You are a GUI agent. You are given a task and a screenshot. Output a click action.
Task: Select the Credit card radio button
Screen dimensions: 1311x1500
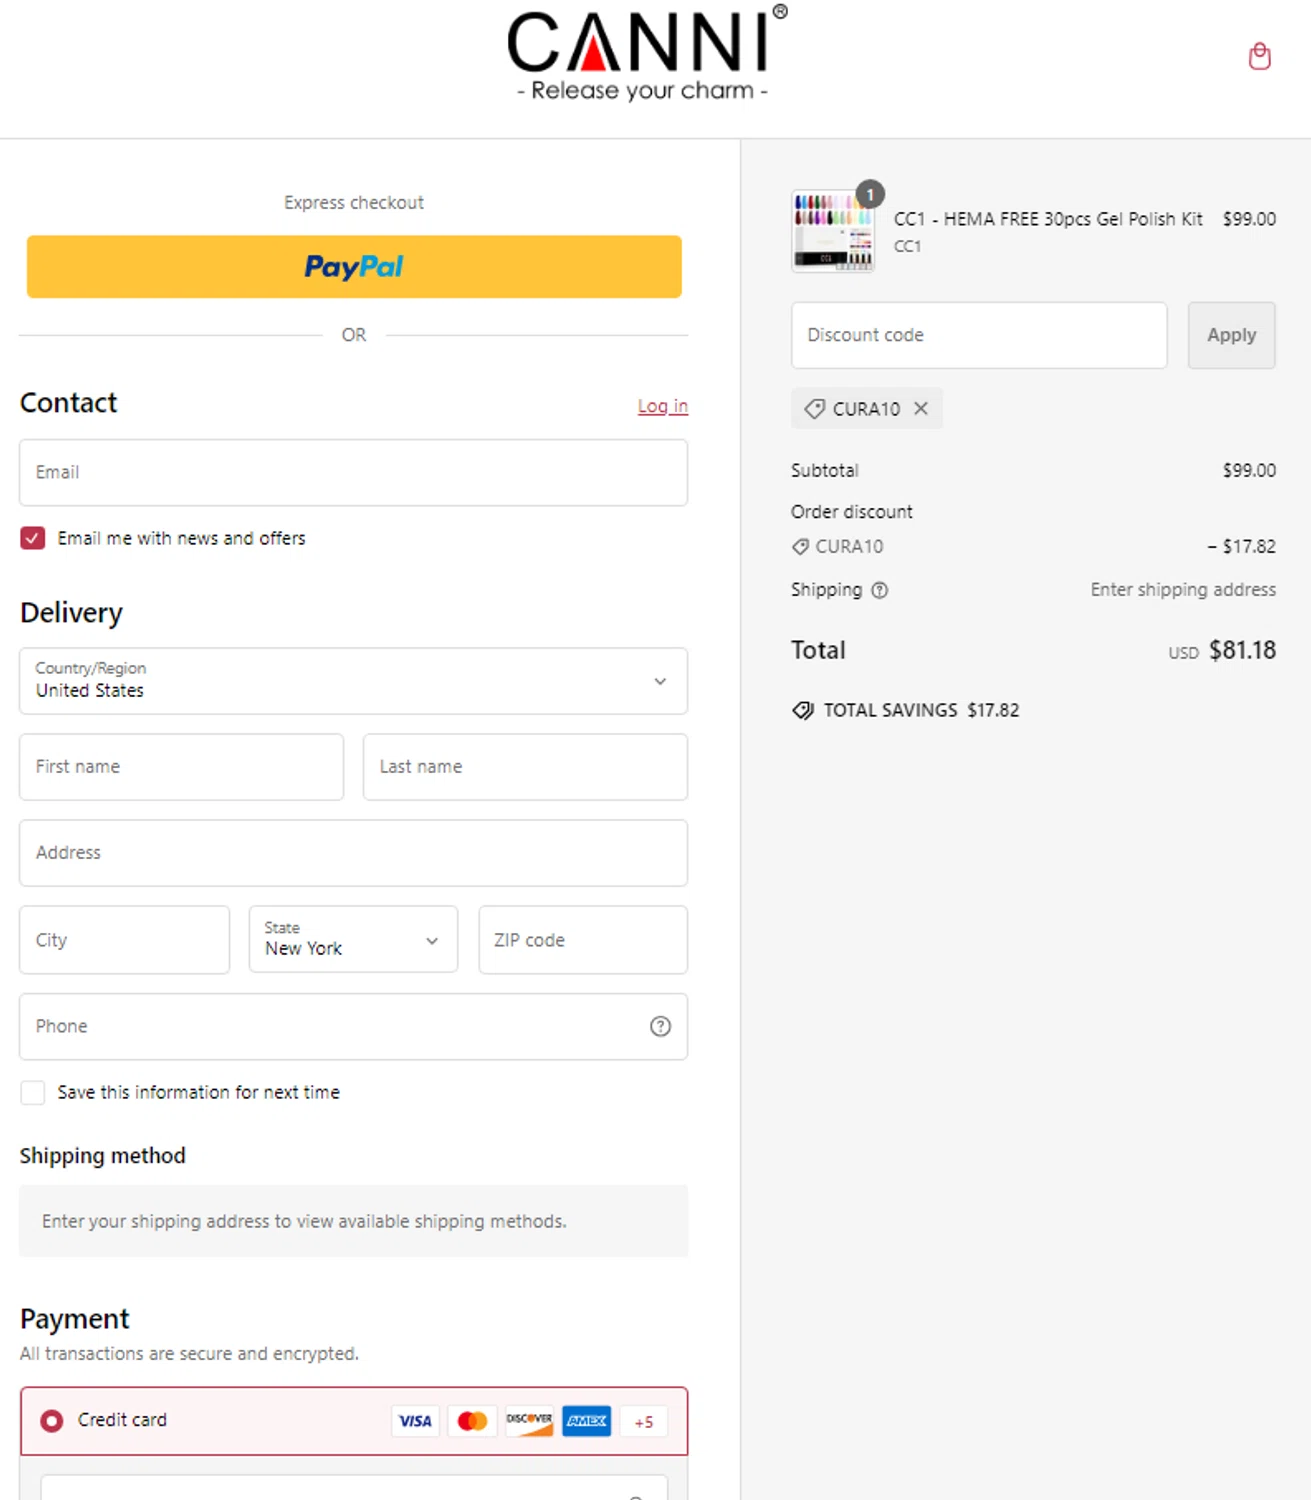click(x=52, y=1420)
